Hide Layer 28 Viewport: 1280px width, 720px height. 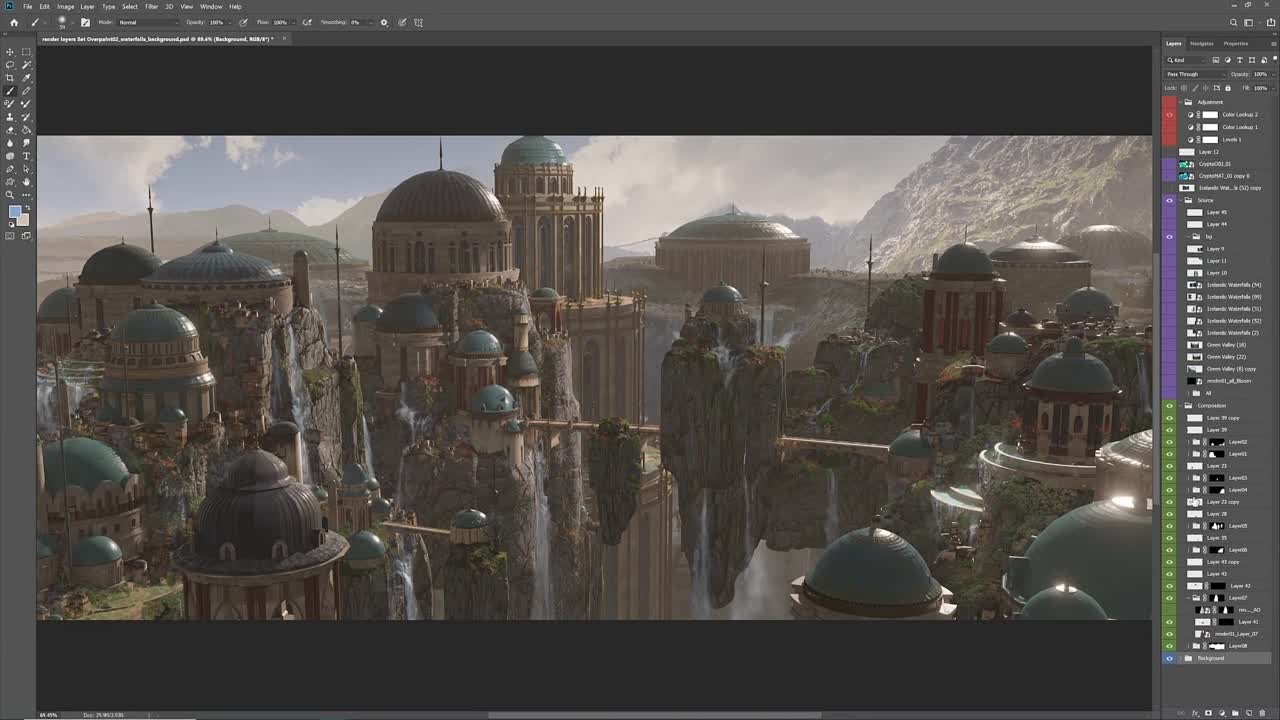(1169, 514)
